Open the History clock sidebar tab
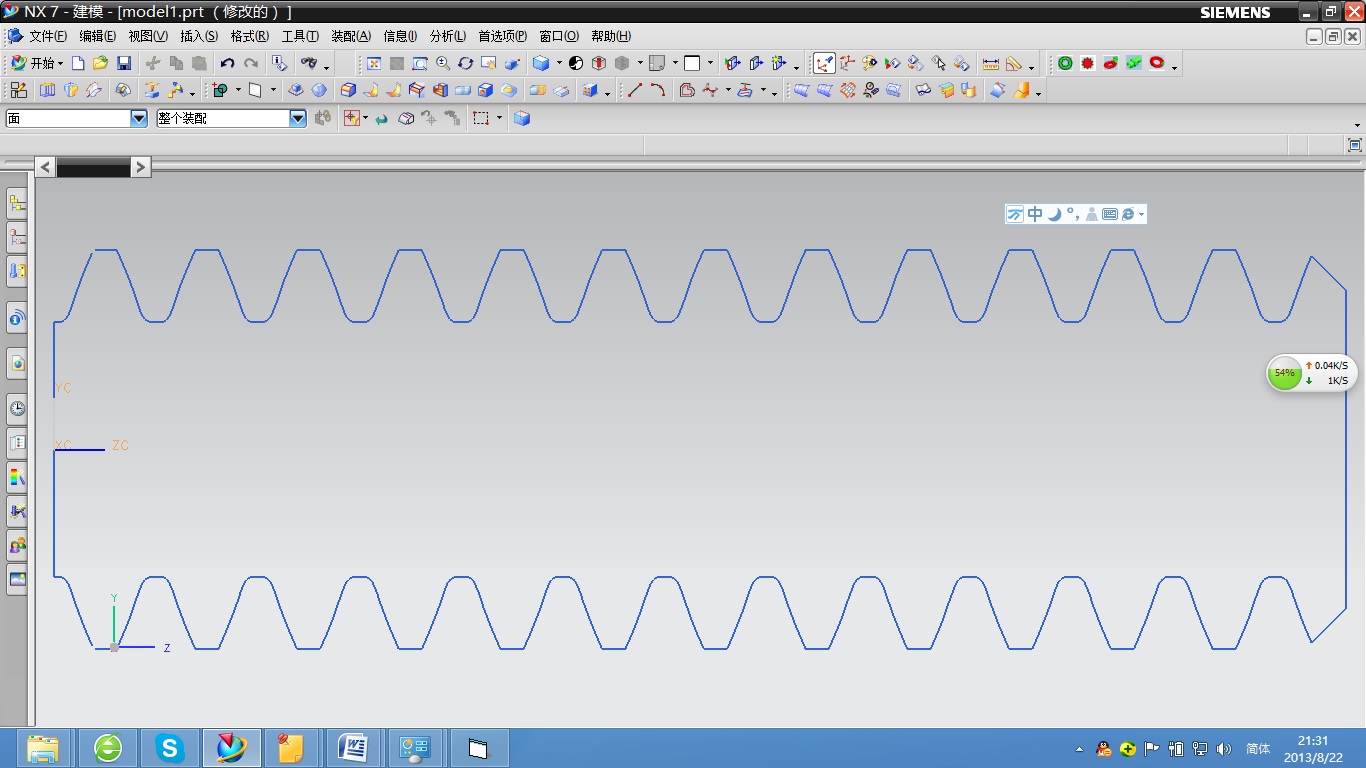 point(17,408)
